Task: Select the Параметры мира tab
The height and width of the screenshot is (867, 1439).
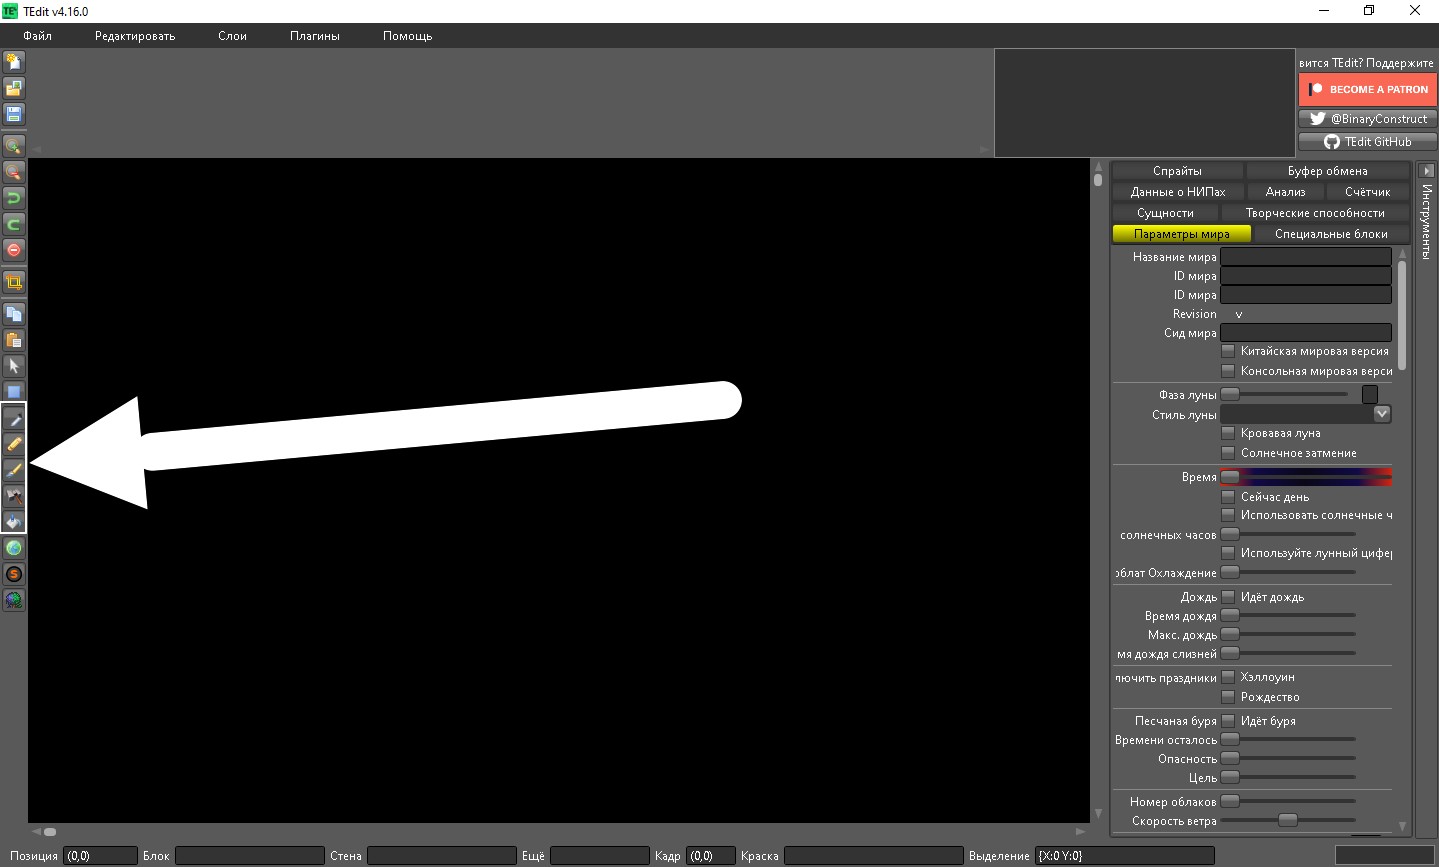Action: coord(1182,234)
